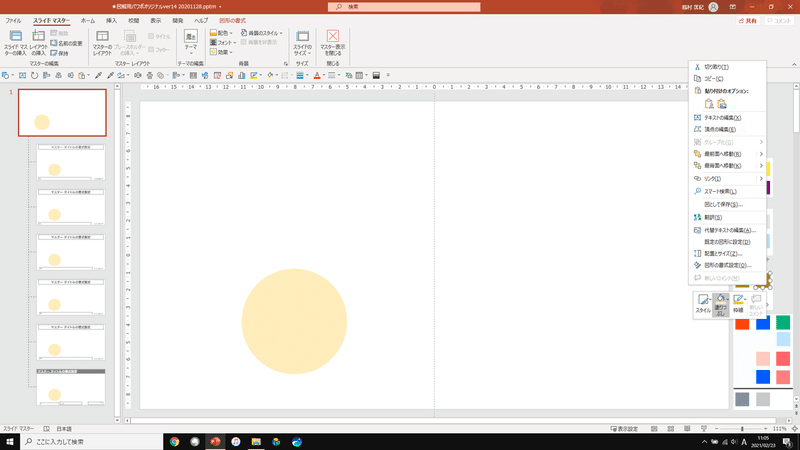The width and height of the screenshot is (800, 450).
Task: Choose Format Shape (図形の書式設定) entry
Action: (x=727, y=265)
